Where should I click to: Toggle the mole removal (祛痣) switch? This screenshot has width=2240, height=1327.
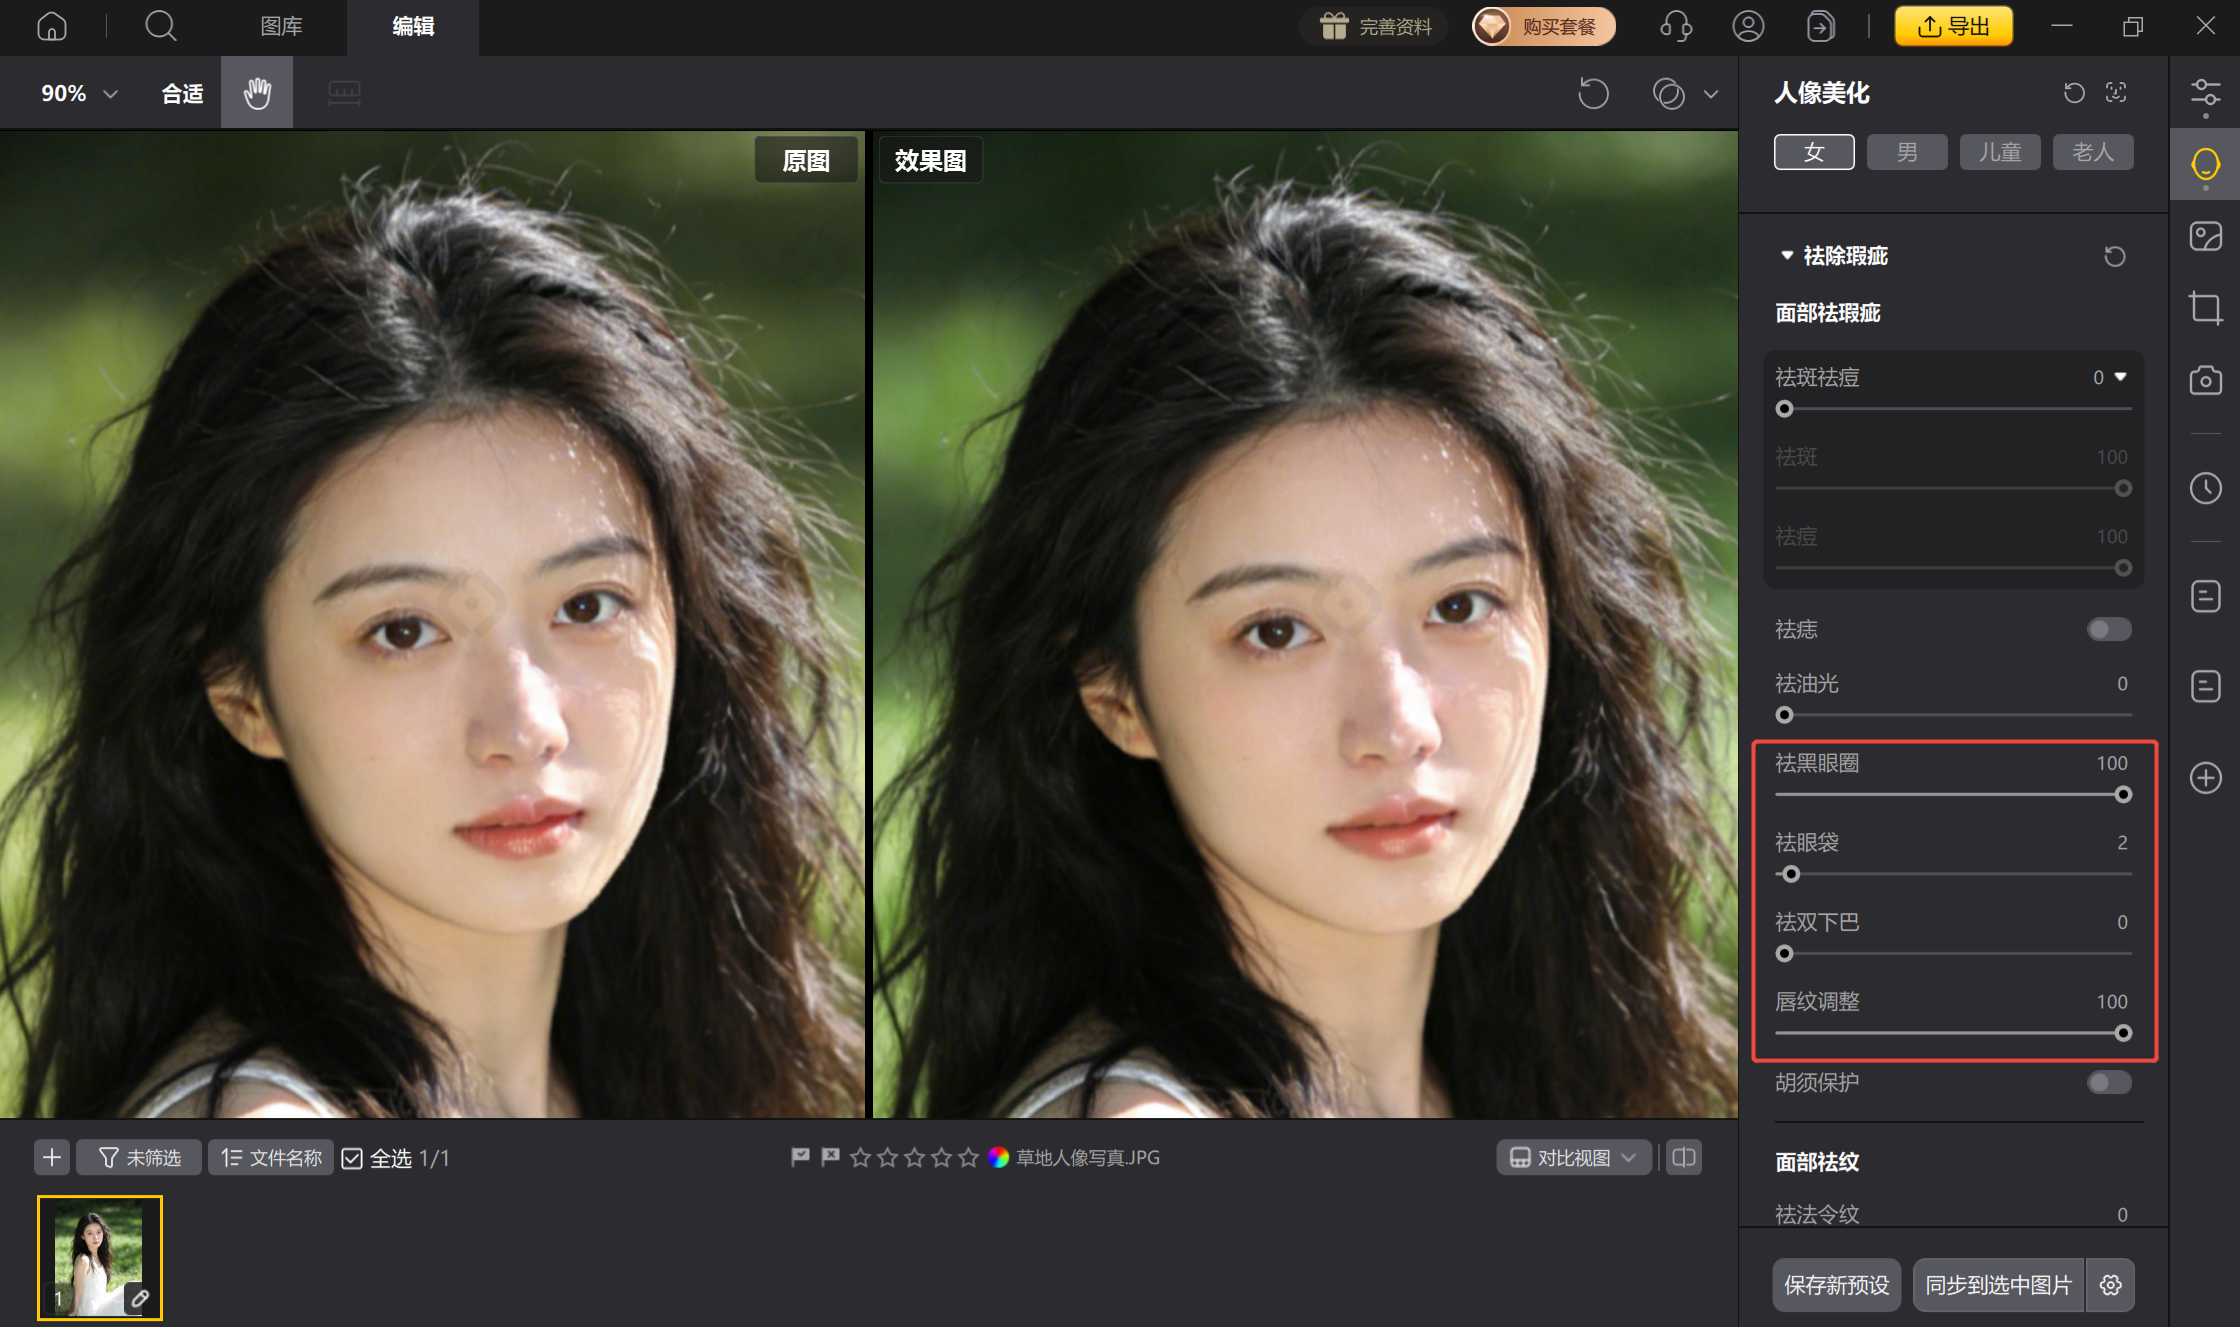[2109, 629]
